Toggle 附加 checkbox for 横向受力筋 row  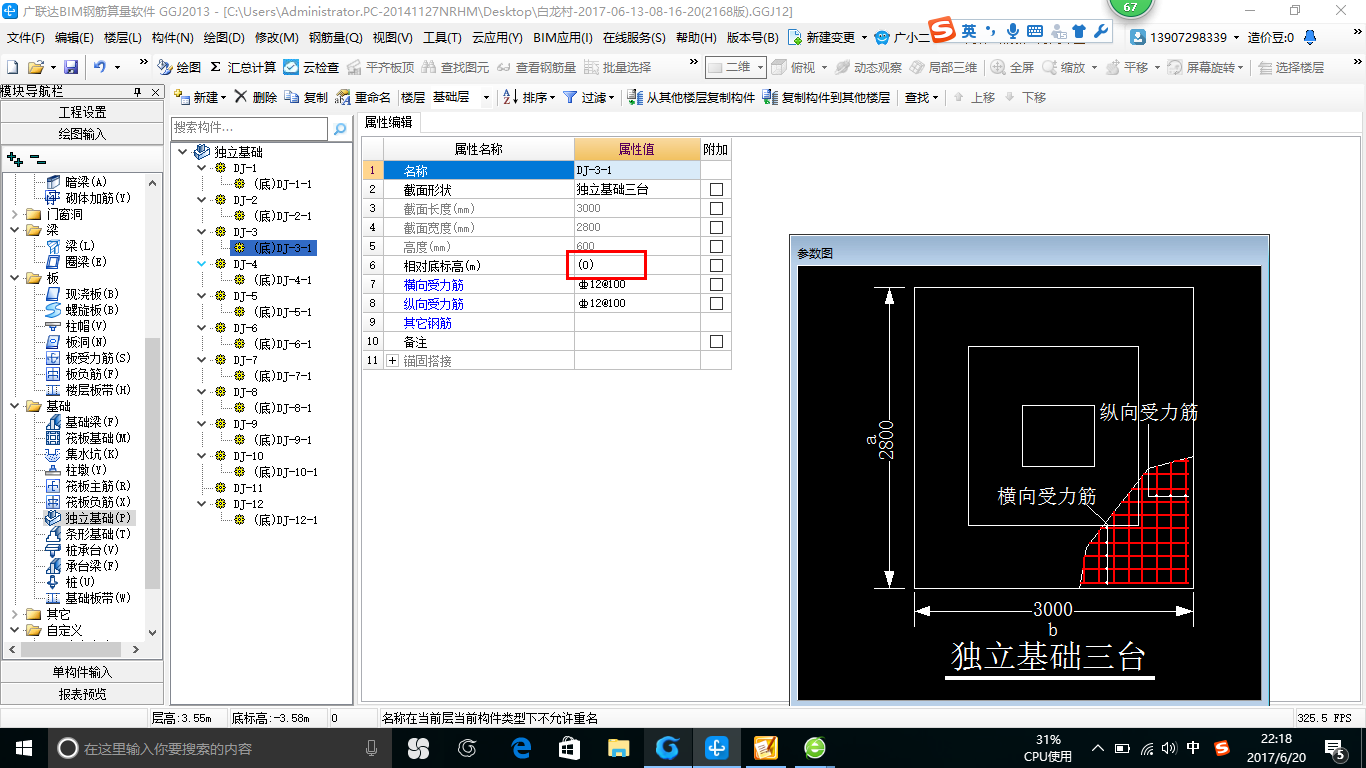716,284
